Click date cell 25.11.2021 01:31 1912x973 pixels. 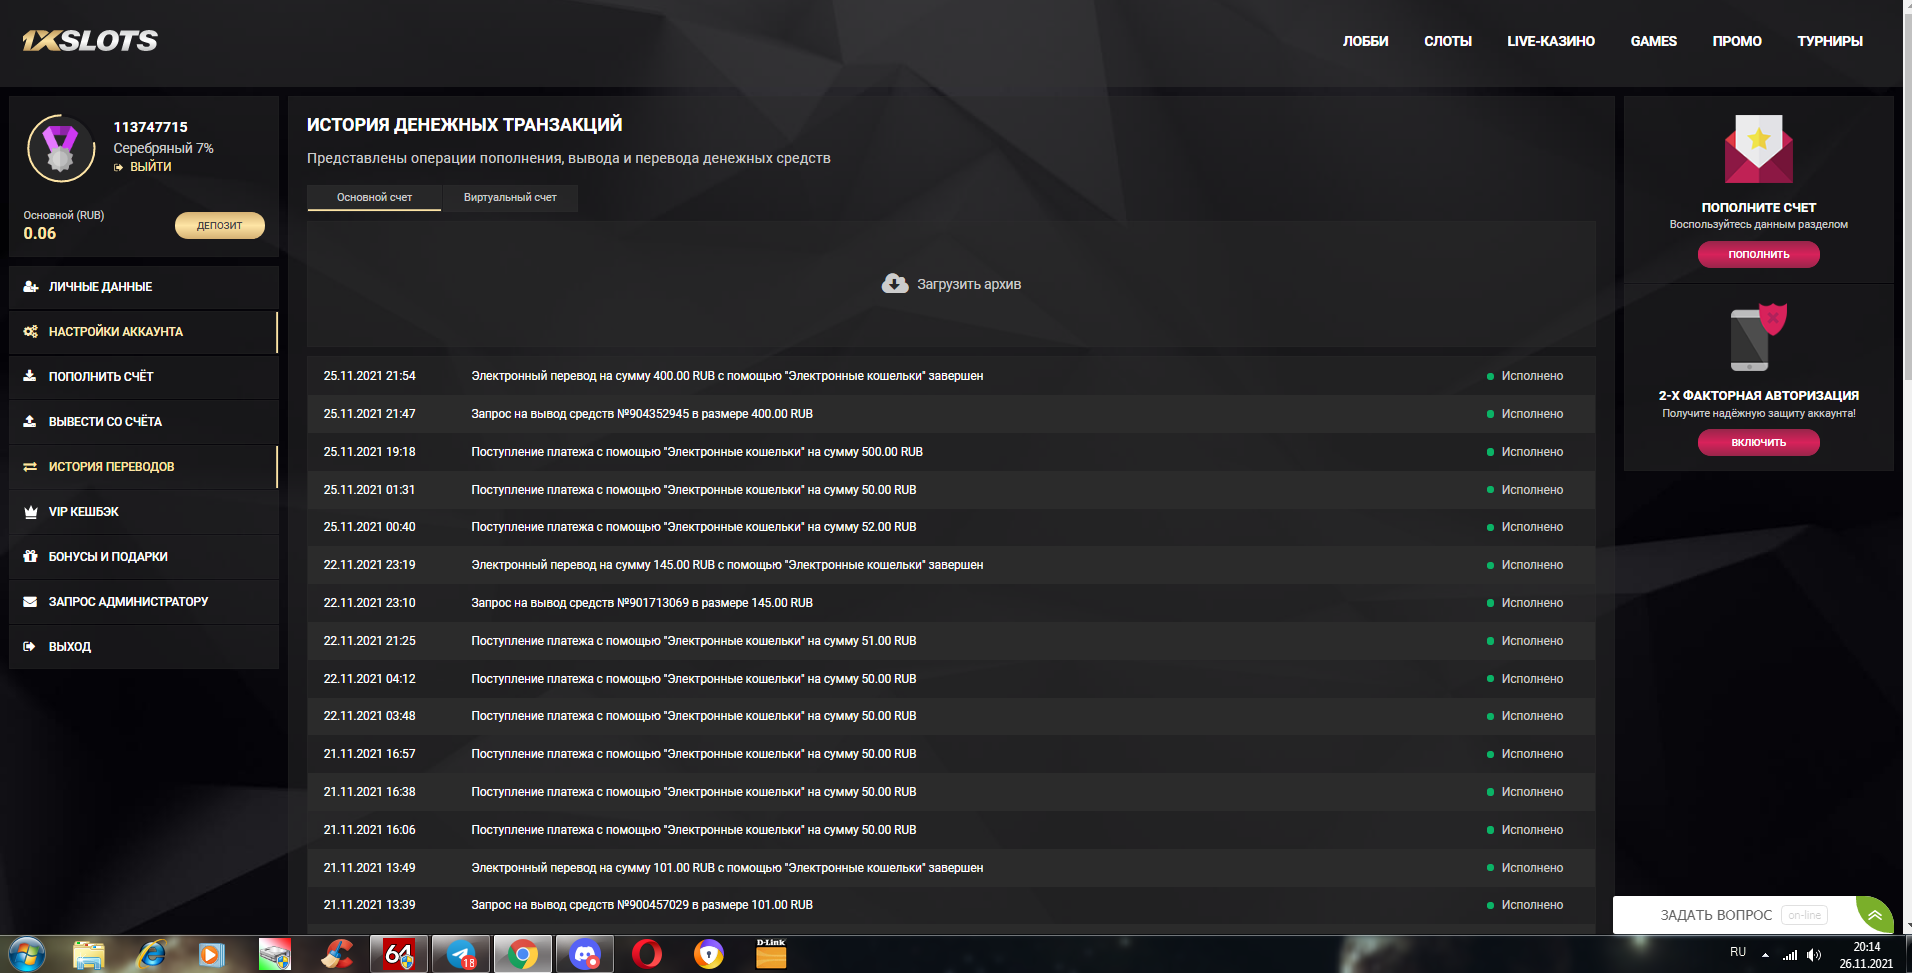369,490
